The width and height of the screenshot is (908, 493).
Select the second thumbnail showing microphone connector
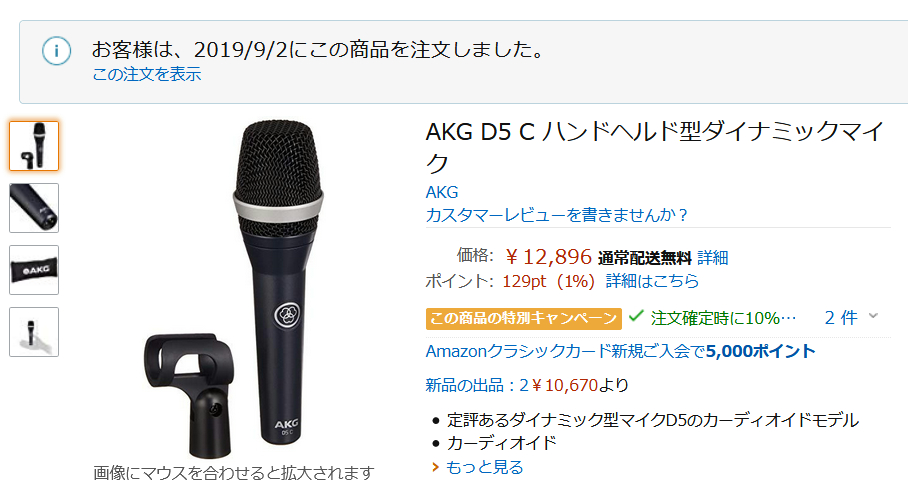(x=34, y=208)
